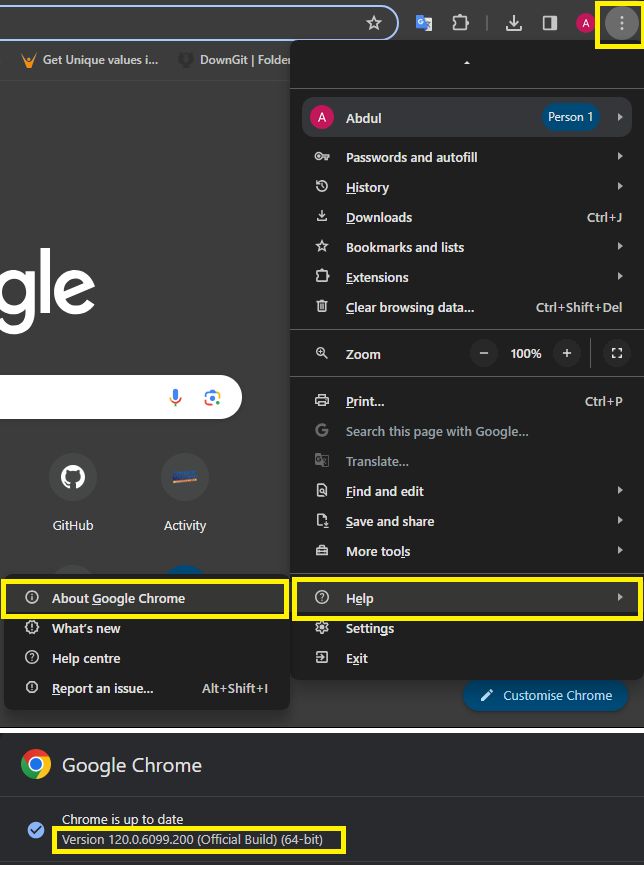Start voice search with the microphone icon
Viewport: 644px width, 874px height.
pyautogui.click(x=175, y=397)
